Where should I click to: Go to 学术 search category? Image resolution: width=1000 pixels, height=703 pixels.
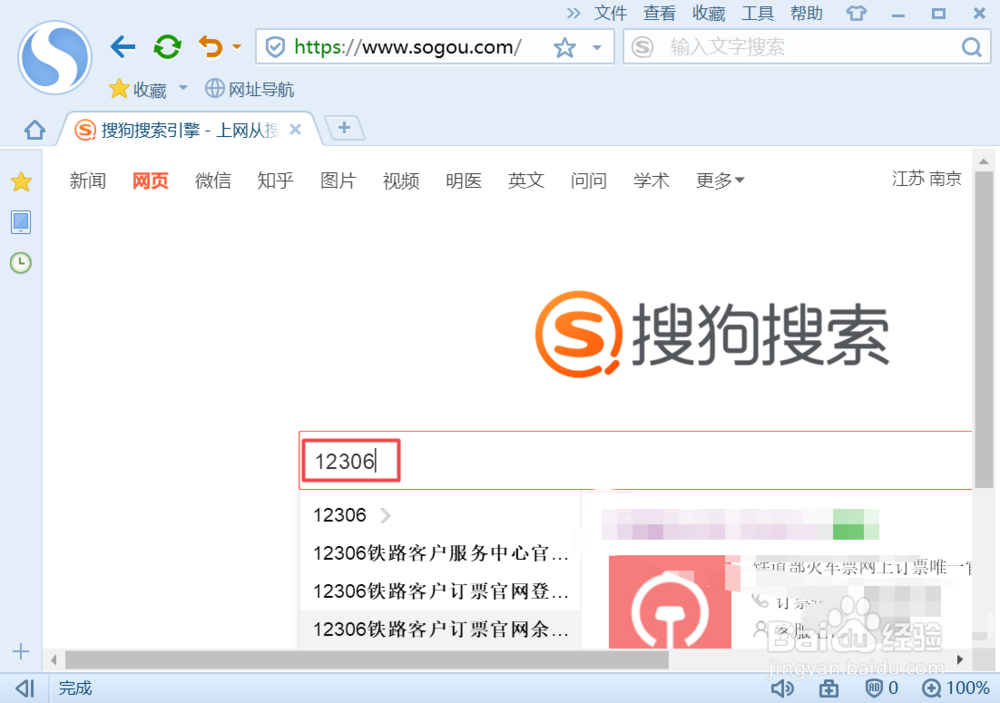coord(651,181)
